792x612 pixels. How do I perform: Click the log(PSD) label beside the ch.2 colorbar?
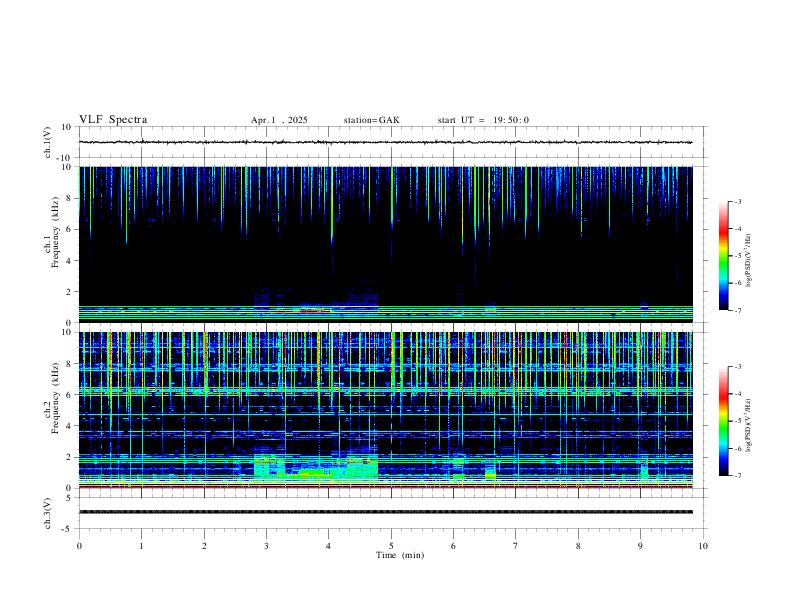point(749,425)
